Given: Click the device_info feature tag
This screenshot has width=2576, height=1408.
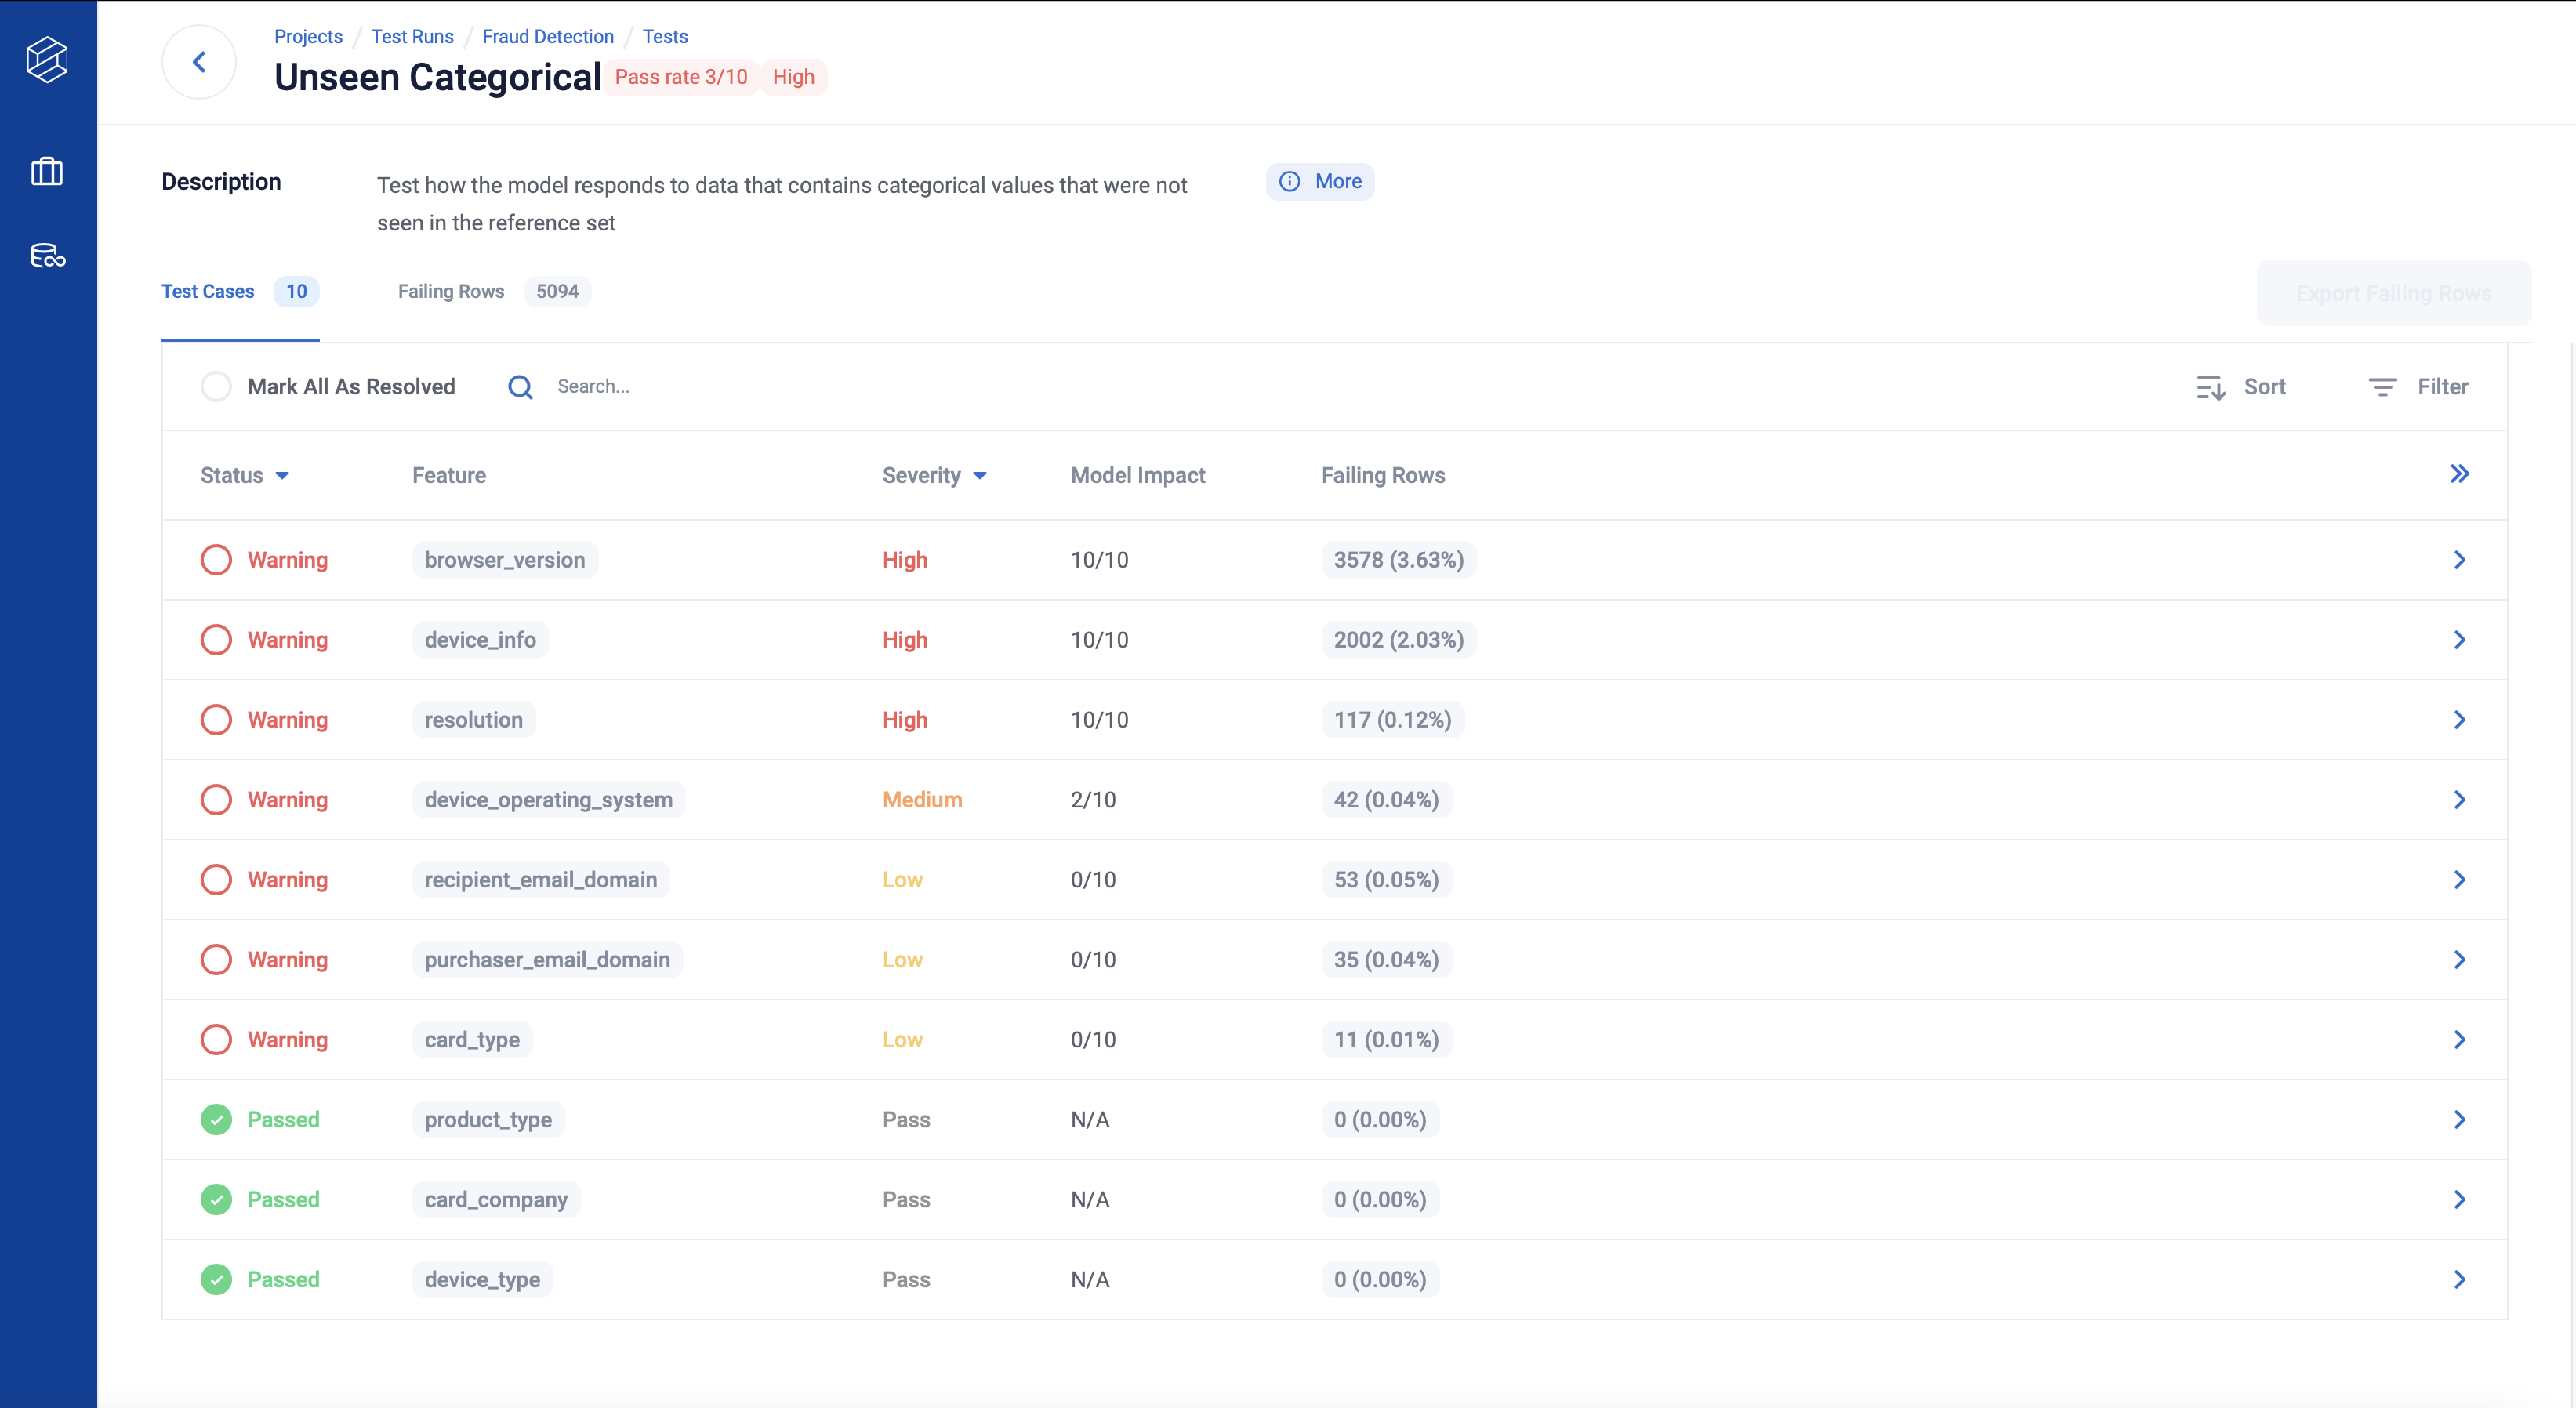Looking at the screenshot, I should (480, 640).
